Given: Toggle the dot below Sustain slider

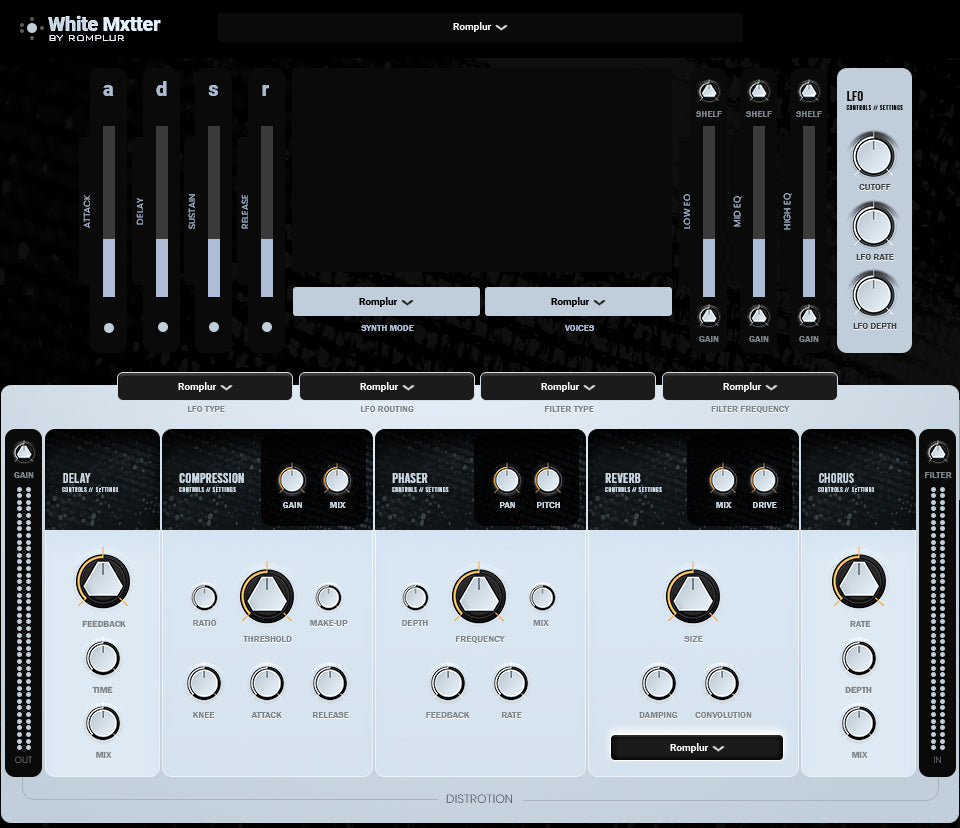Looking at the screenshot, I should 214,327.
